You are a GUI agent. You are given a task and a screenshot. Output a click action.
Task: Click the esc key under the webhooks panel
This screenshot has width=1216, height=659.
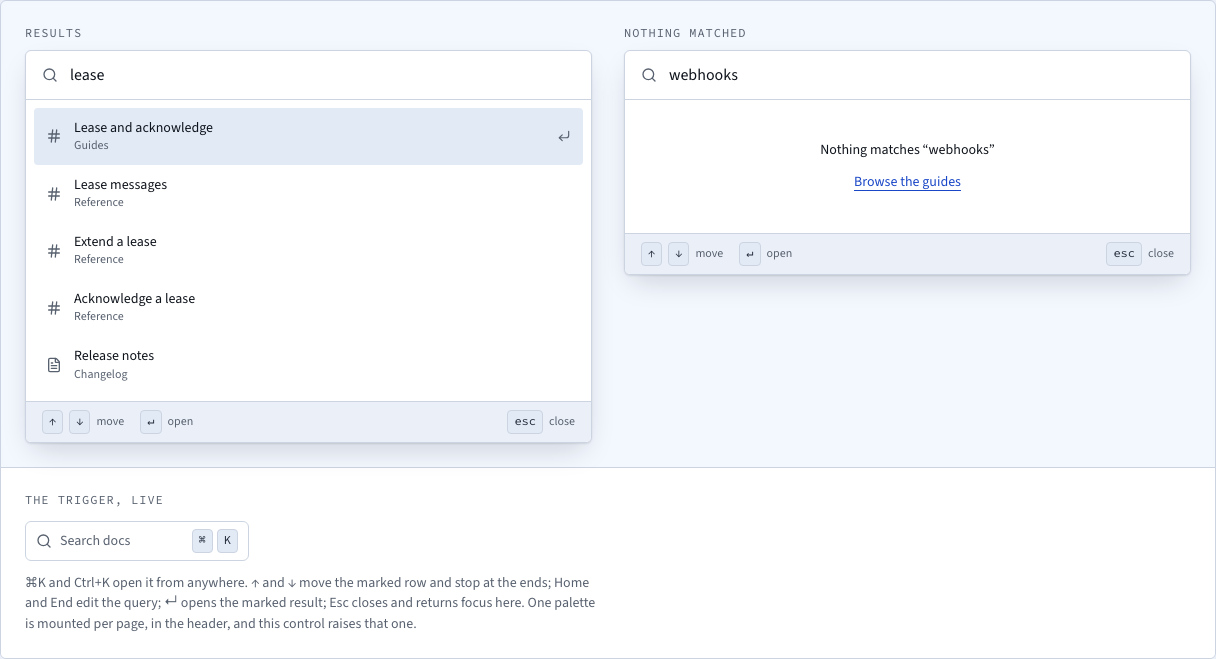1124,254
